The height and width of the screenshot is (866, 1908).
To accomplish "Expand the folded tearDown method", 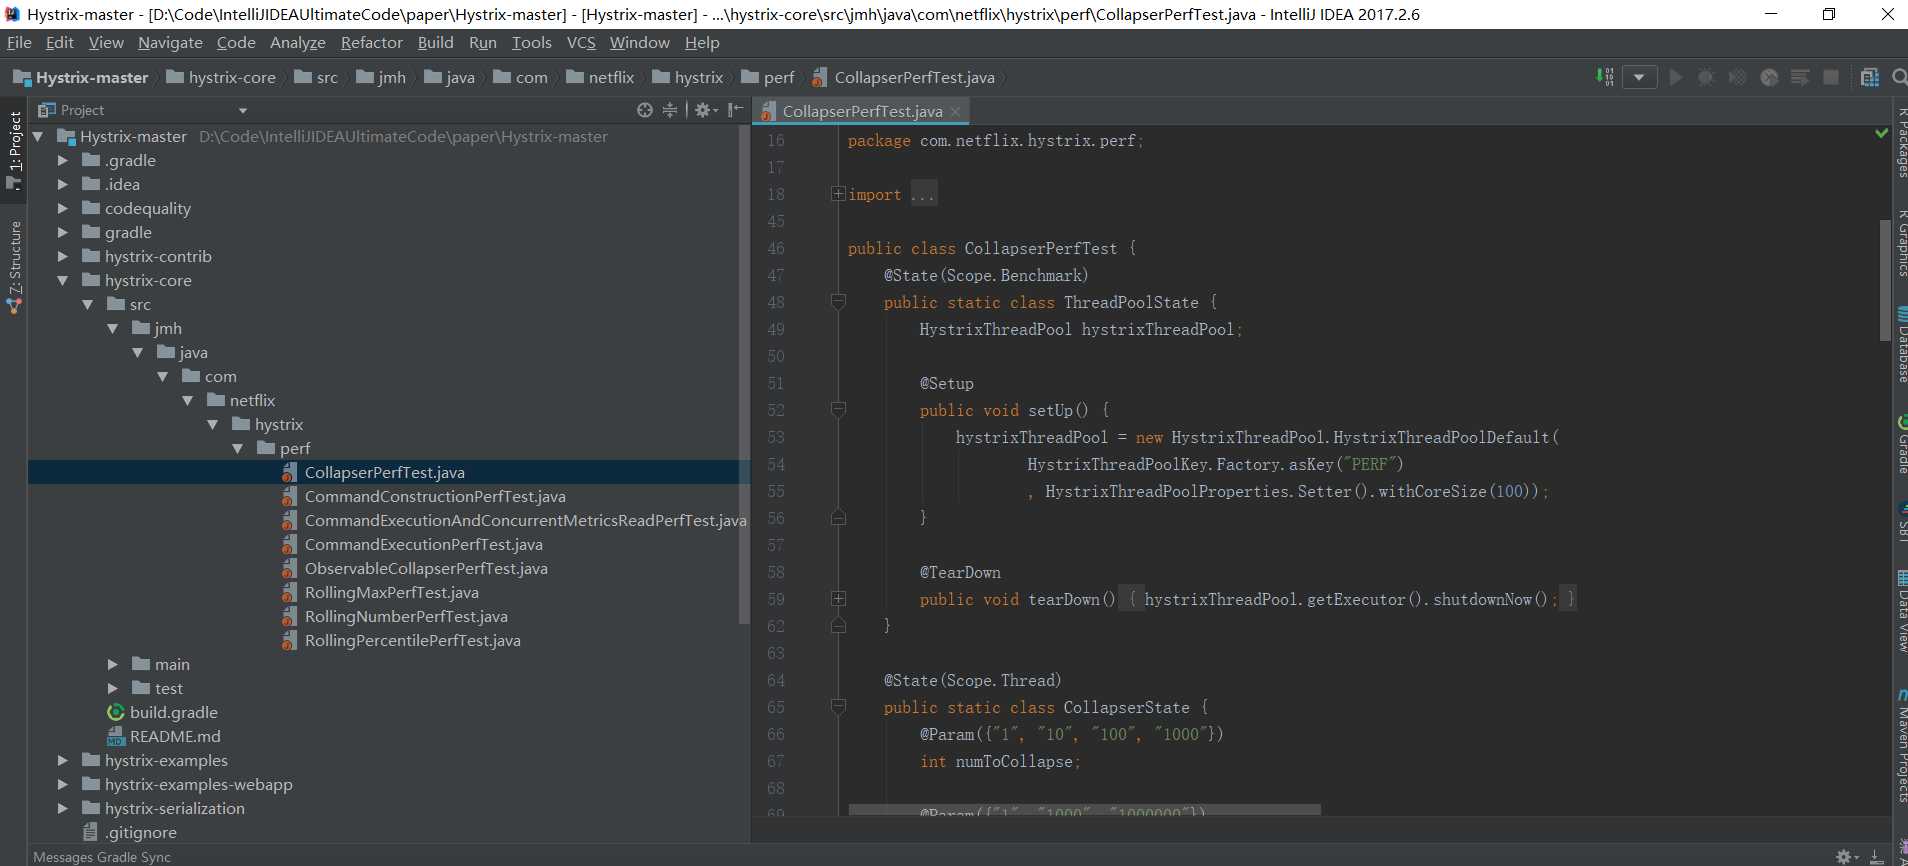I will click(838, 599).
